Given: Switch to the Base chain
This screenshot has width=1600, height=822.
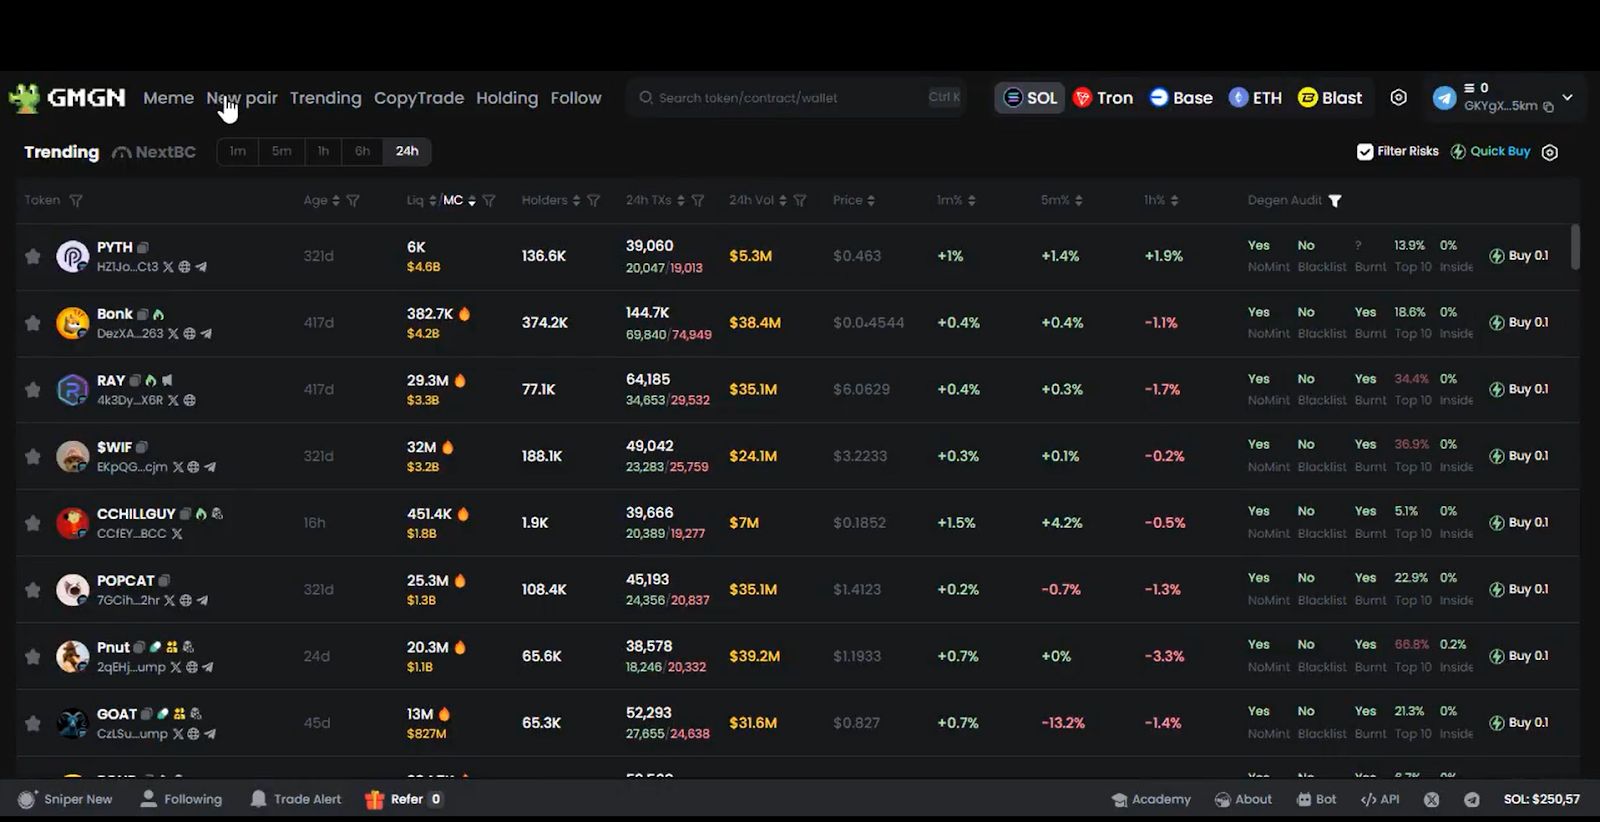Looking at the screenshot, I should click(1181, 98).
